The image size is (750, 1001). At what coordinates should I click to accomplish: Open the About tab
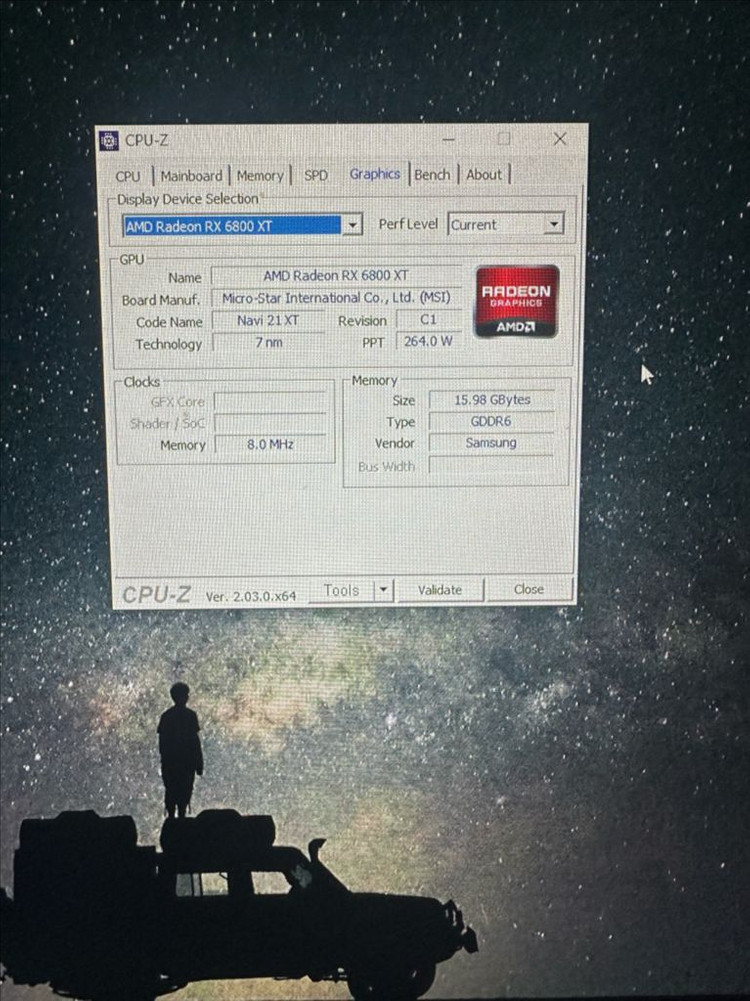click(x=484, y=174)
